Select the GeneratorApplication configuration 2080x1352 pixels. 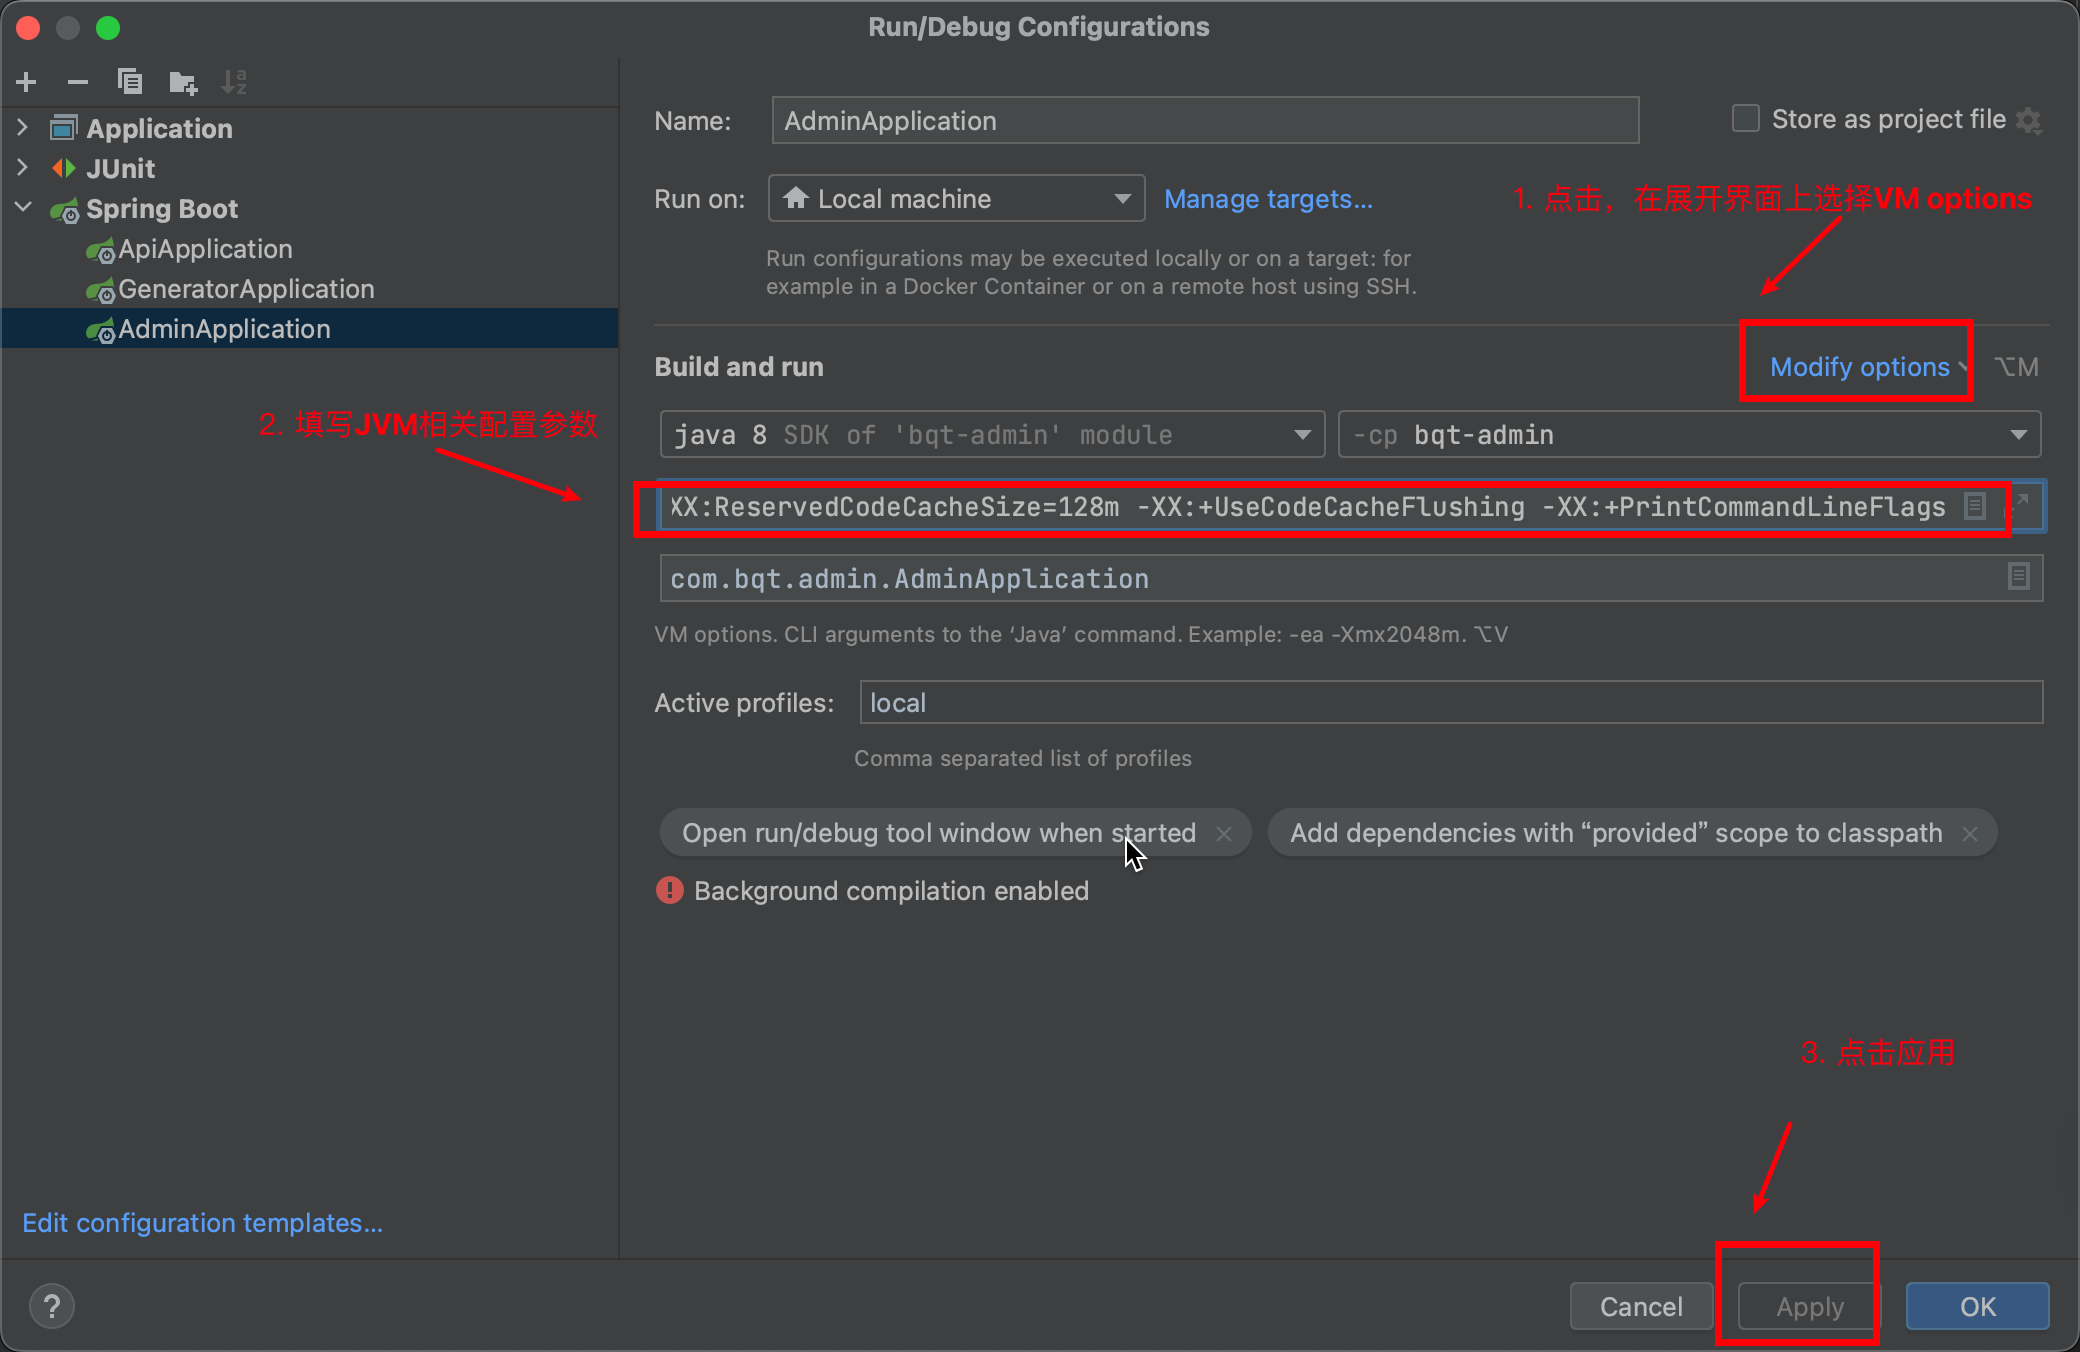click(246, 289)
